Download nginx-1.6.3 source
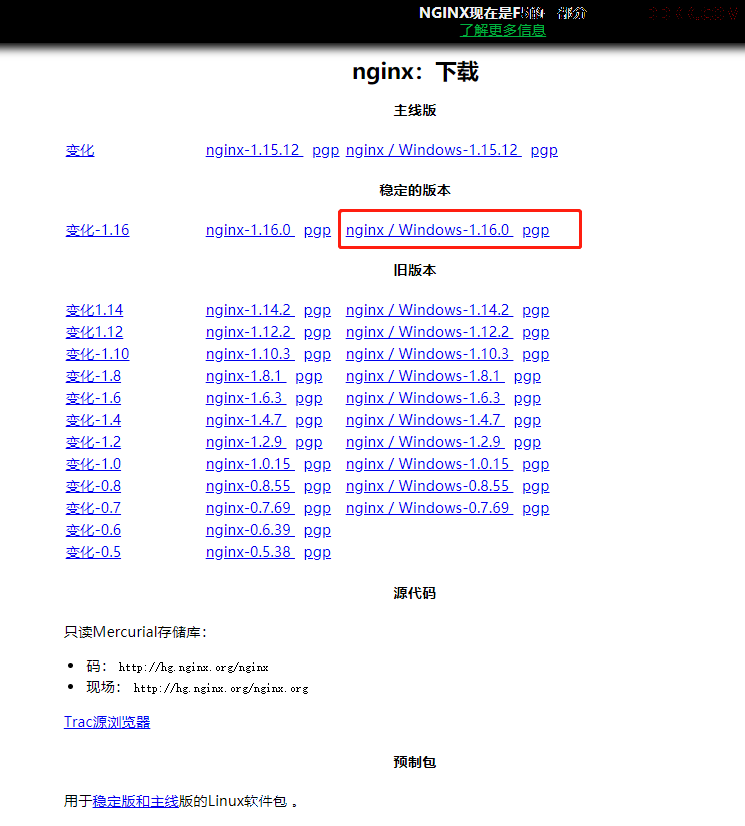 coord(246,399)
